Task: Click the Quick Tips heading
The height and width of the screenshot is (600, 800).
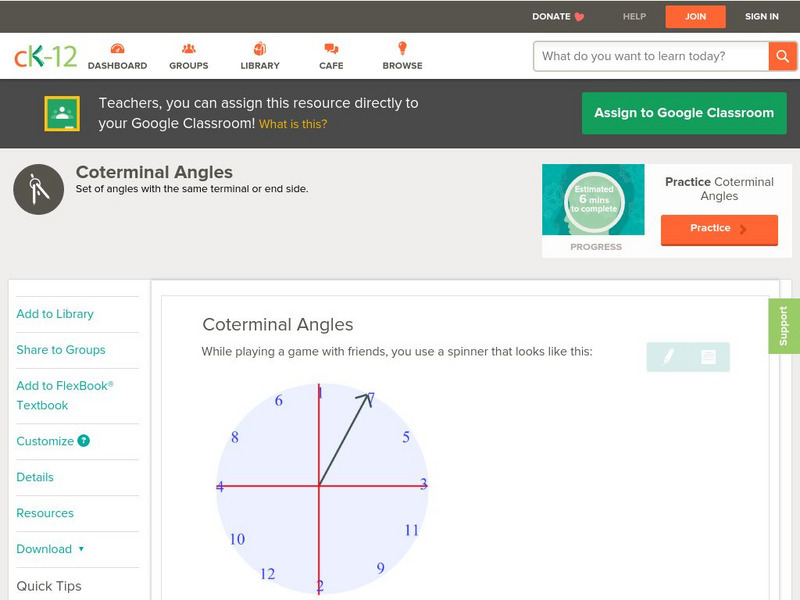Action: pyautogui.click(x=49, y=586)
